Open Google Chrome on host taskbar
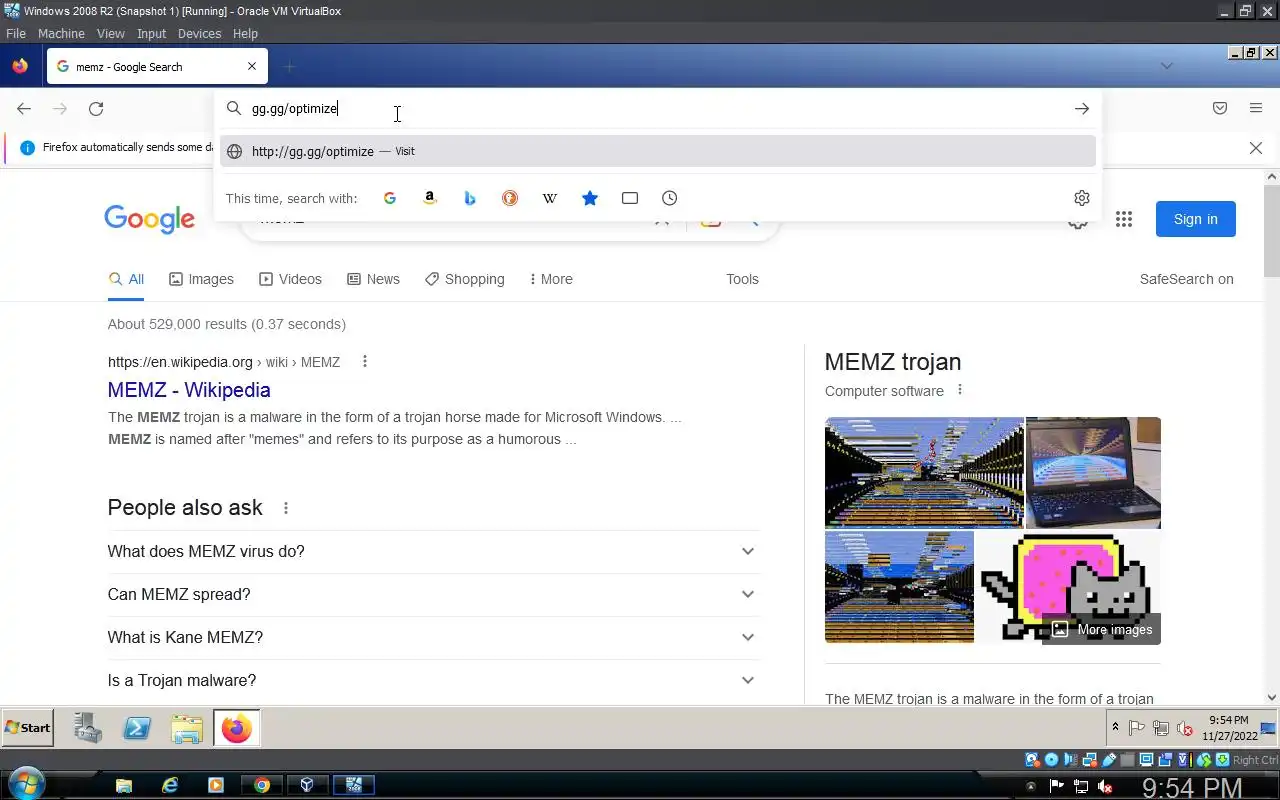1280x800 pixels. 262,785
